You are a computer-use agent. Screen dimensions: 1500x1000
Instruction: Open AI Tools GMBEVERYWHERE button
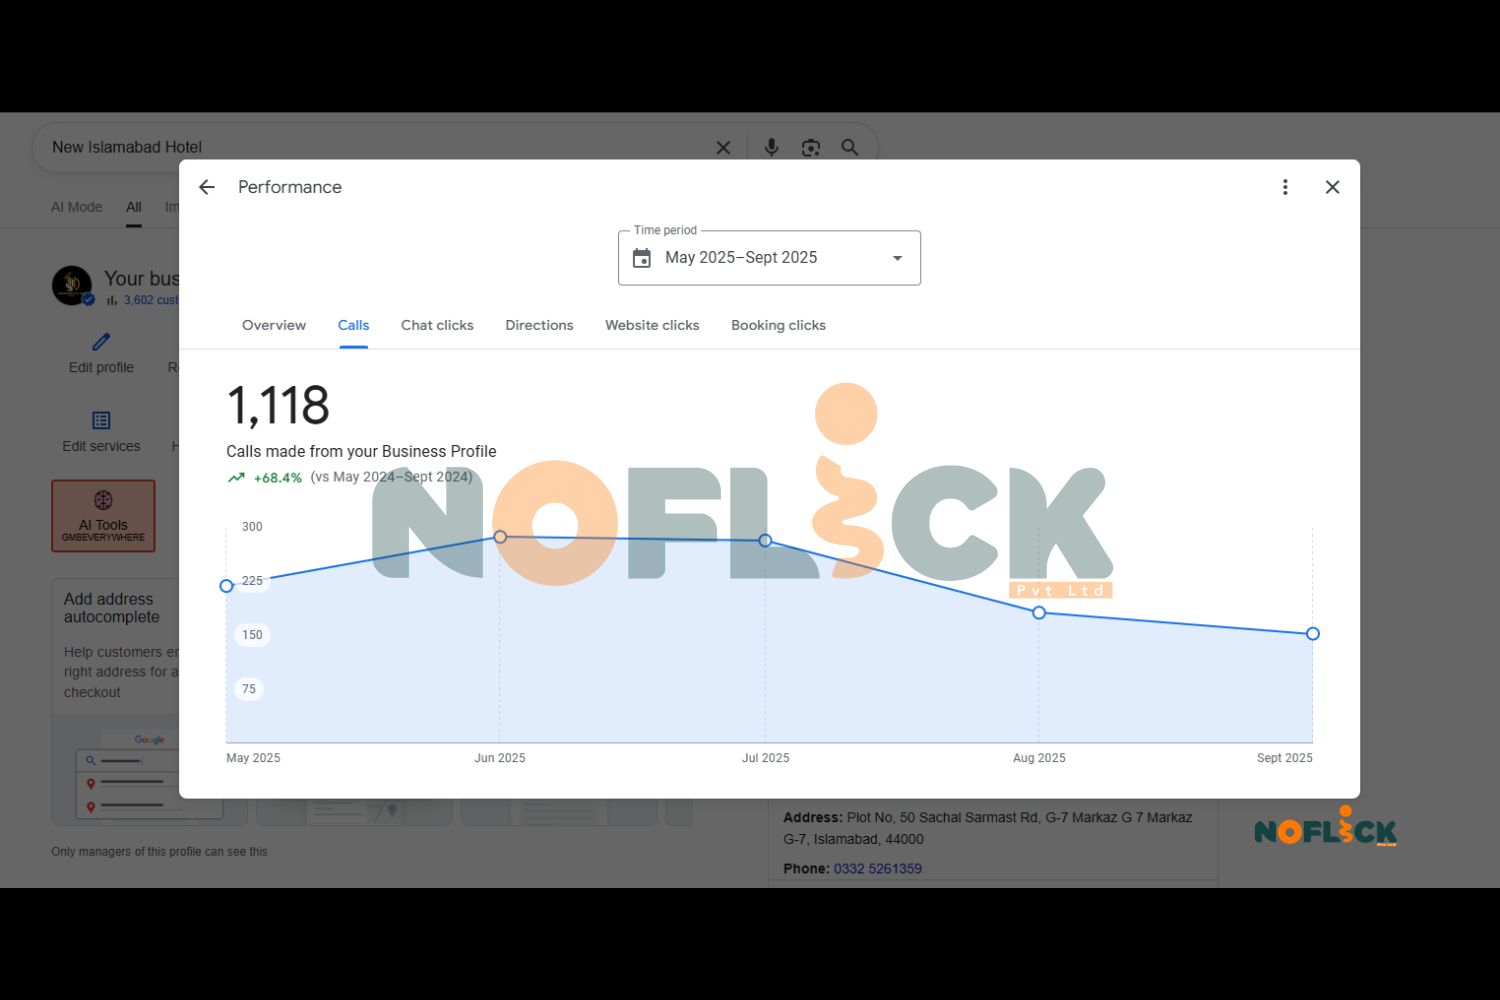[x=103, y=516]
